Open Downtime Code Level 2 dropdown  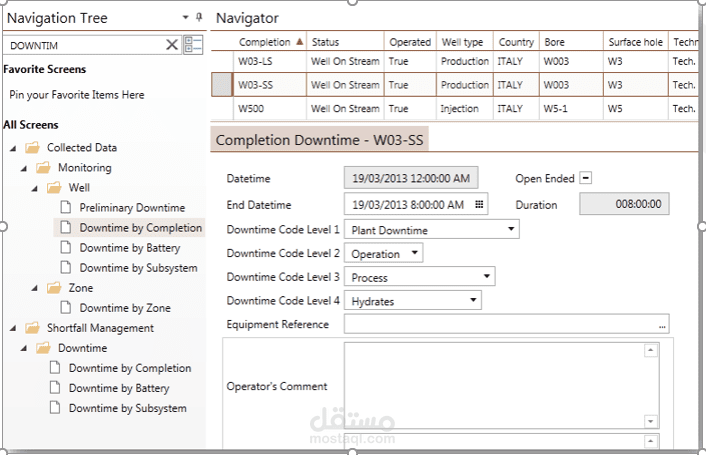(415, 252)
